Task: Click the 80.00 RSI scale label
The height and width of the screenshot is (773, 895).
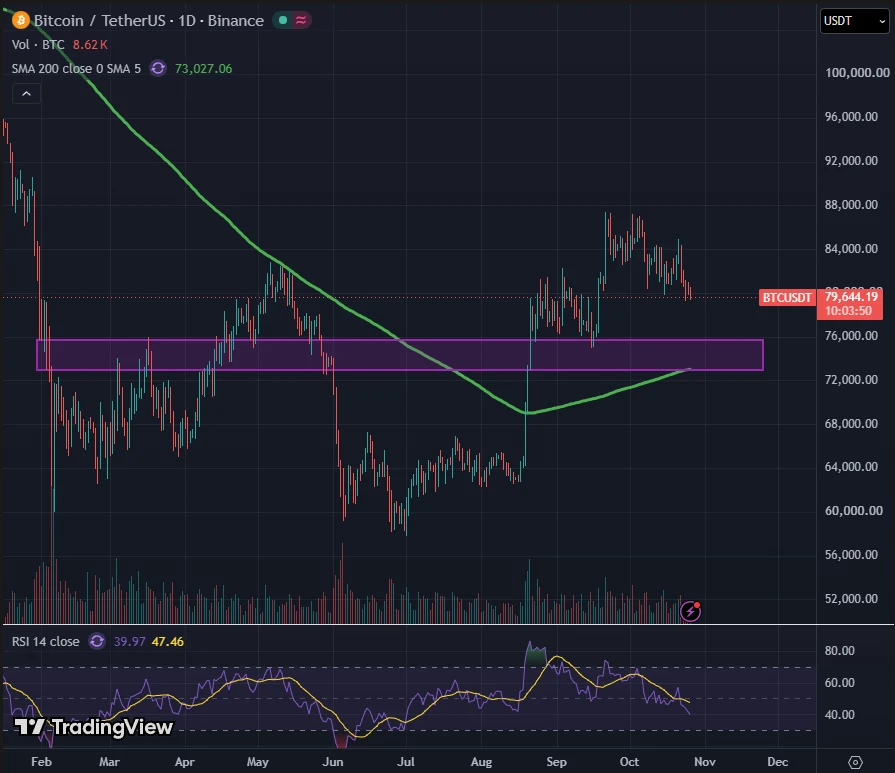Action: click(840, 650)
